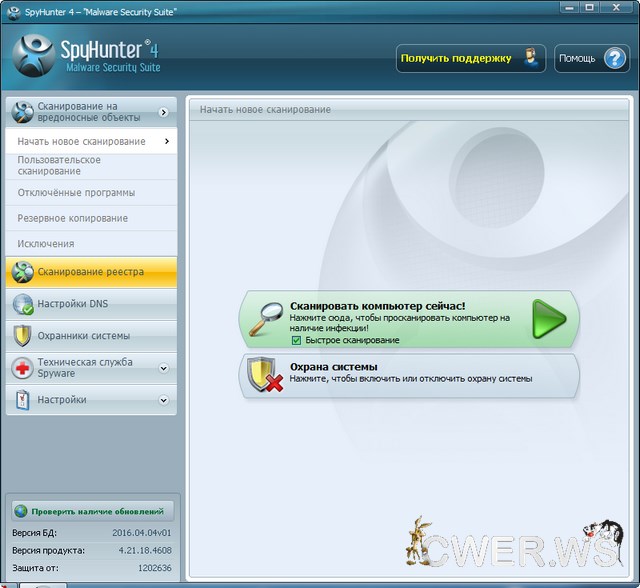Open 'Отключённые программы' menu item

pyautogui.click(x=76, y=193)
